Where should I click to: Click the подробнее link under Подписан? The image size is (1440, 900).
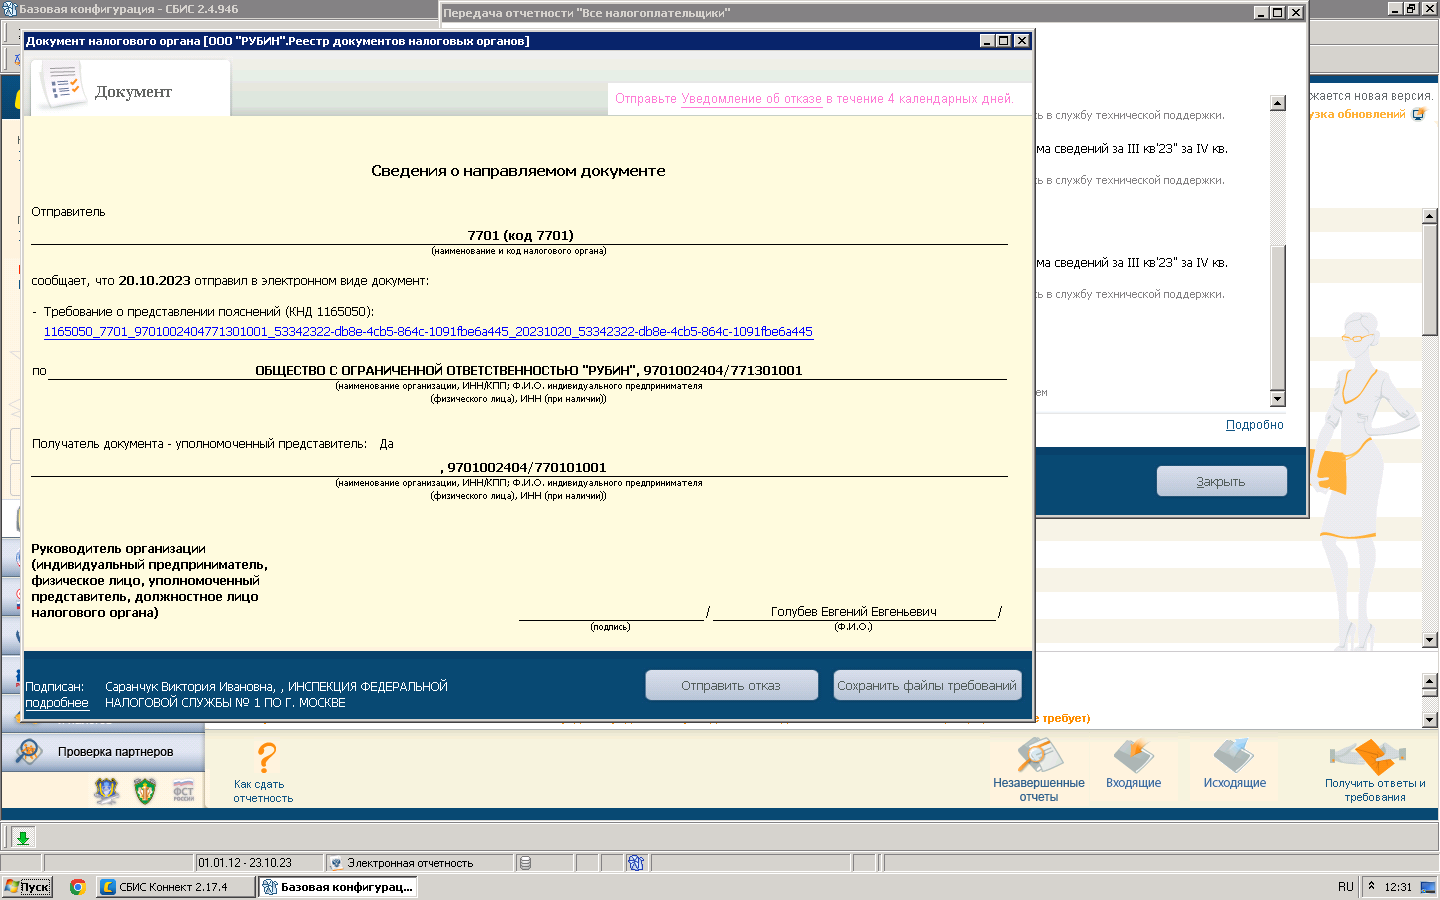[x=57, y=703]
